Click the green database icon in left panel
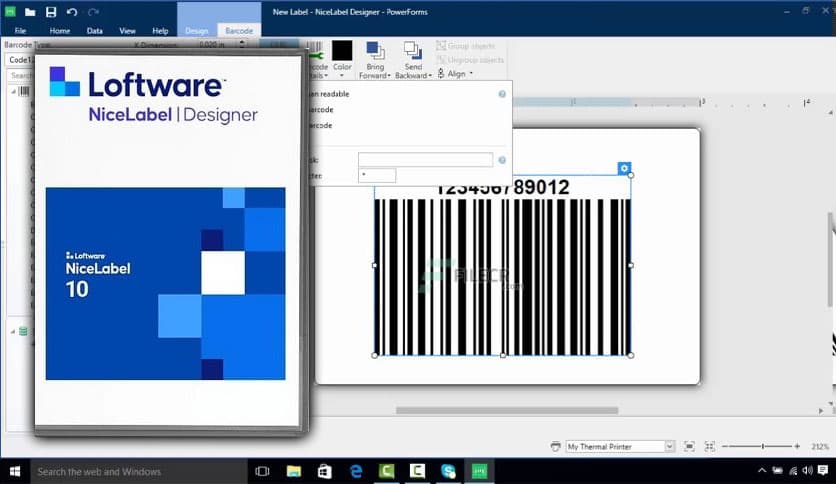Viewport: 836px width, 484px height. pyautogui.click(x=23, y=332)
